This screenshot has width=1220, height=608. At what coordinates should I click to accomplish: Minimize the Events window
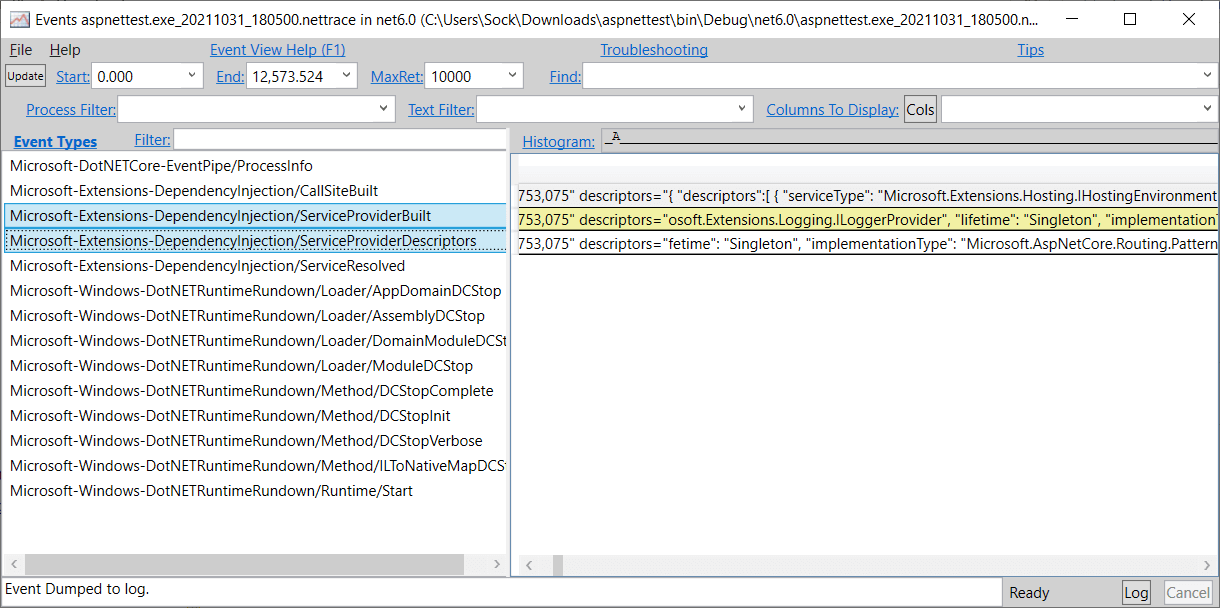pyautogui.click(x=1072, y=19)
